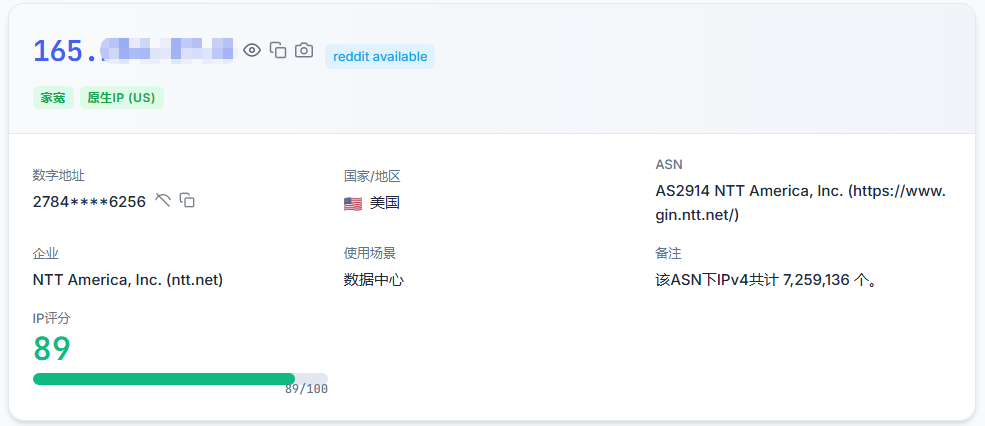Click the IP评分 label
Image resolution: width=985 pixels, height=426 pixels.
[x=52, y=318]
